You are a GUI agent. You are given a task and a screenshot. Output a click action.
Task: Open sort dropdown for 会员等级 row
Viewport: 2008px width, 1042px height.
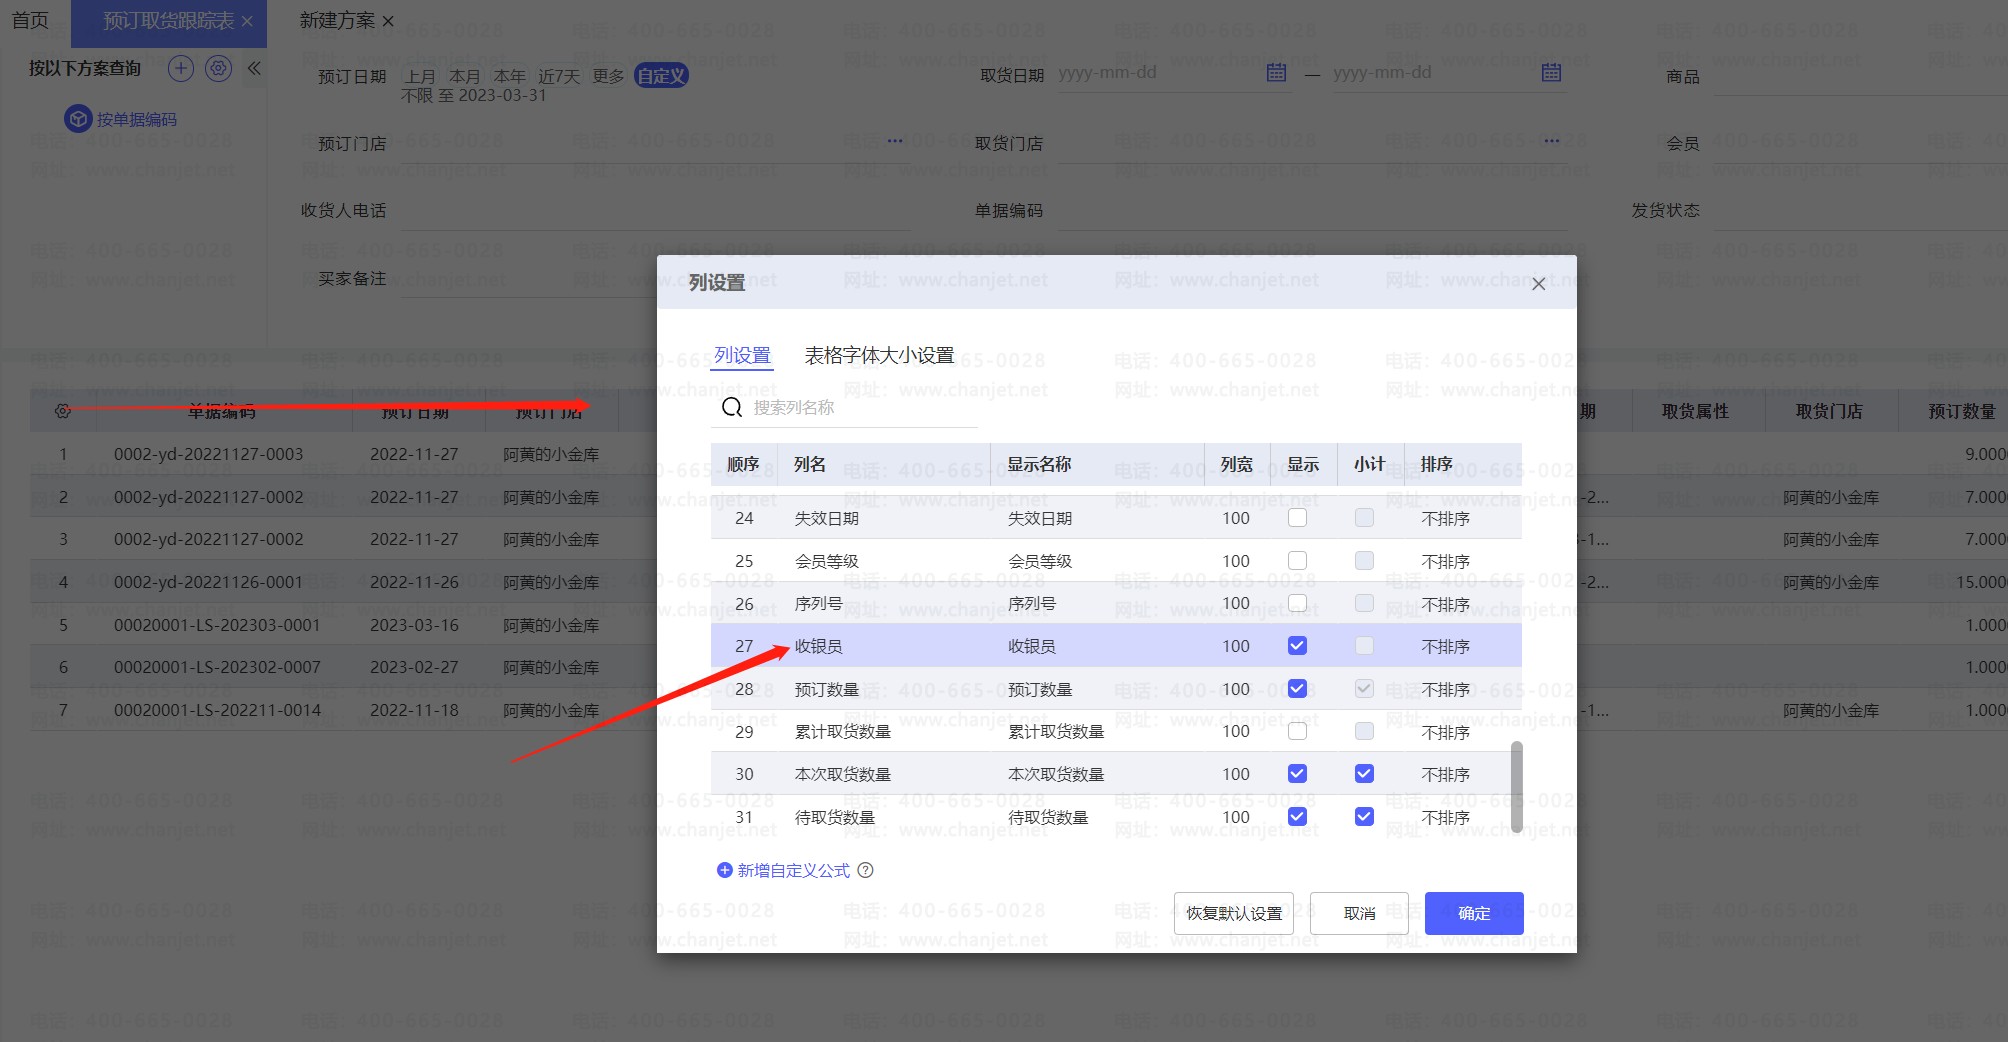pyautogui.click(x=1445, y=561)
